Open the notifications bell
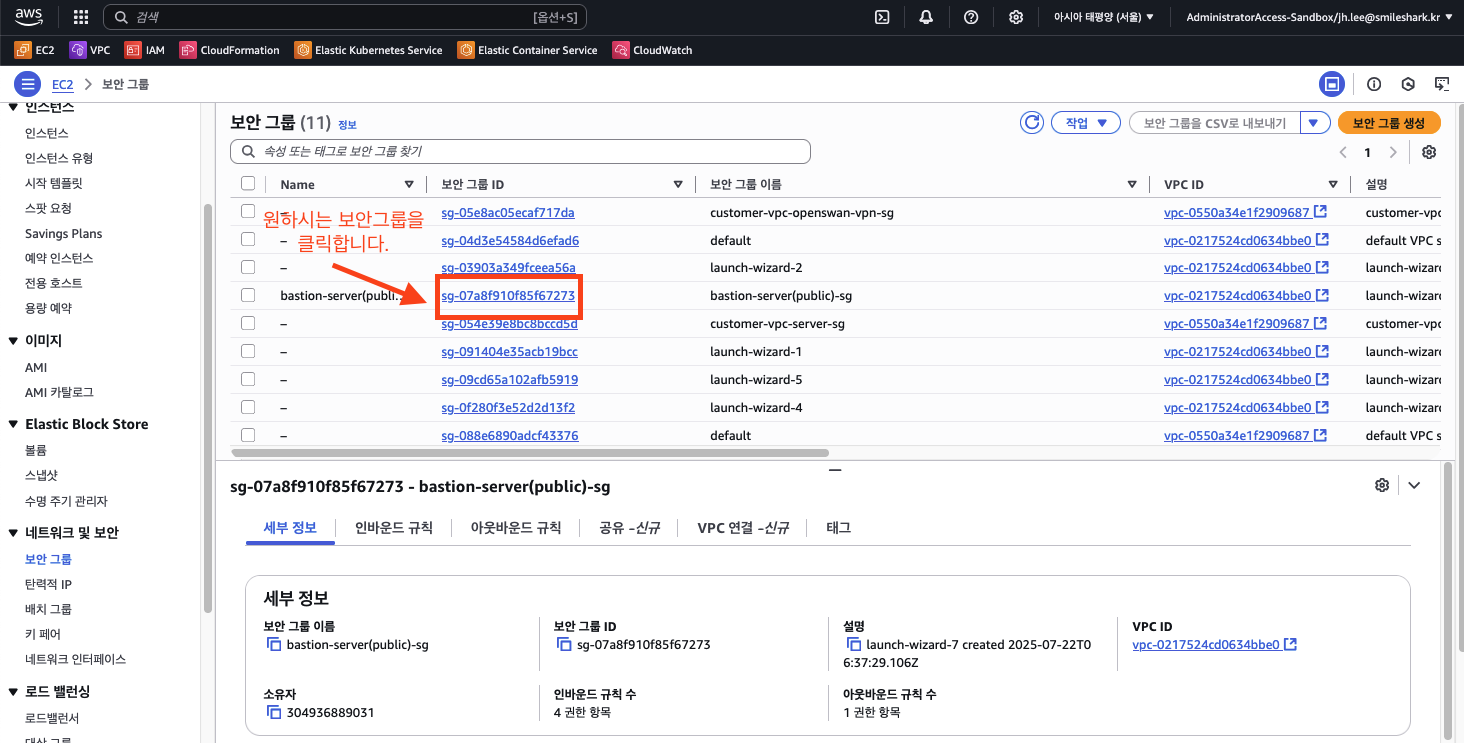1464x743 pixels. 926,17
